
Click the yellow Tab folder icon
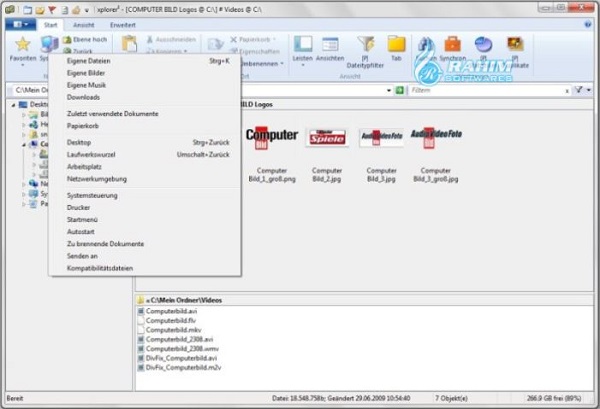tap(396, 44)
